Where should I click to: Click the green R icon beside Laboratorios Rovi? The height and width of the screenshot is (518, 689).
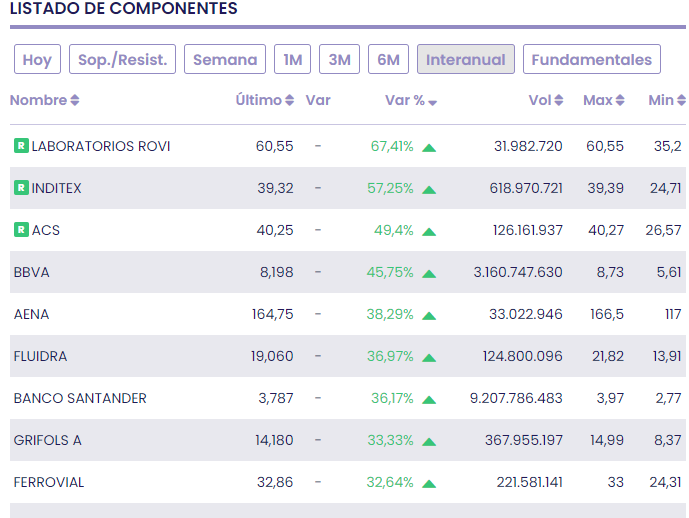[x=21, y=146]
